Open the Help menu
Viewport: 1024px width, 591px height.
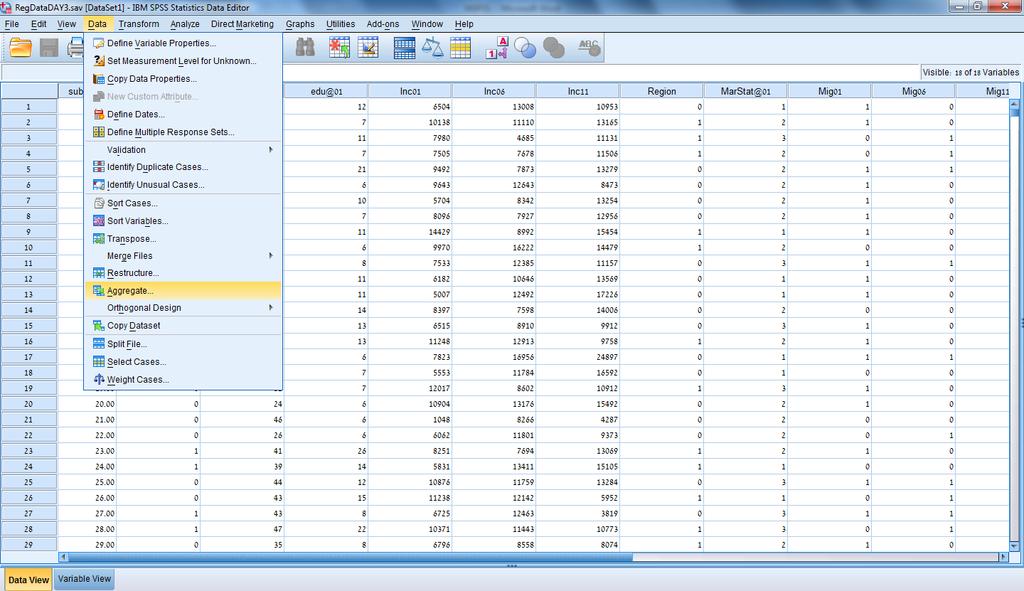click(464, 24)
